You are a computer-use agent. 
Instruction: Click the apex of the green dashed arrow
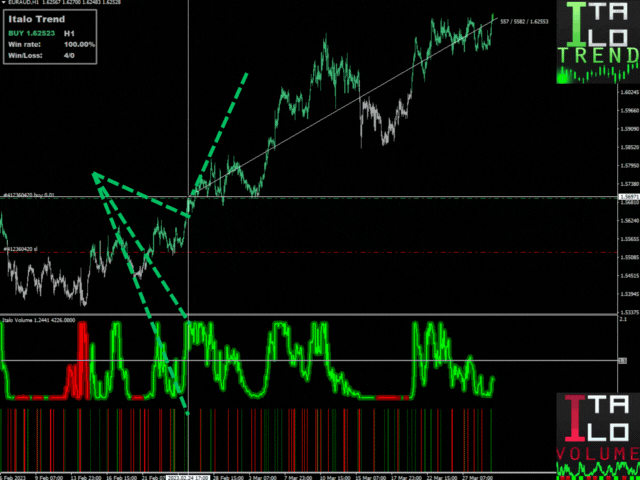[x=94, y=174]
